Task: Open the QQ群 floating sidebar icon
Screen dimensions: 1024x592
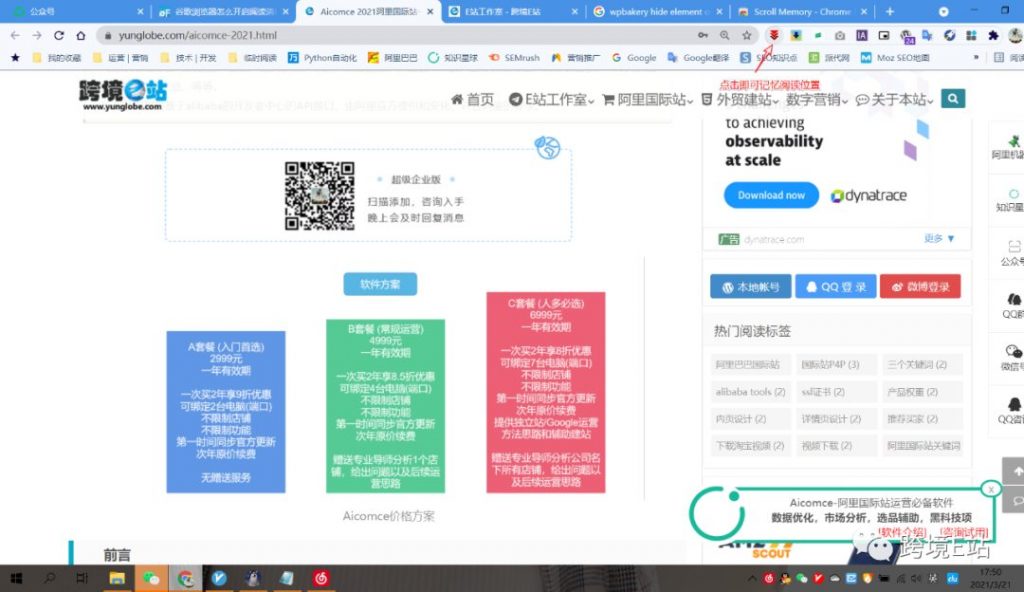Action: point(1013,305)
